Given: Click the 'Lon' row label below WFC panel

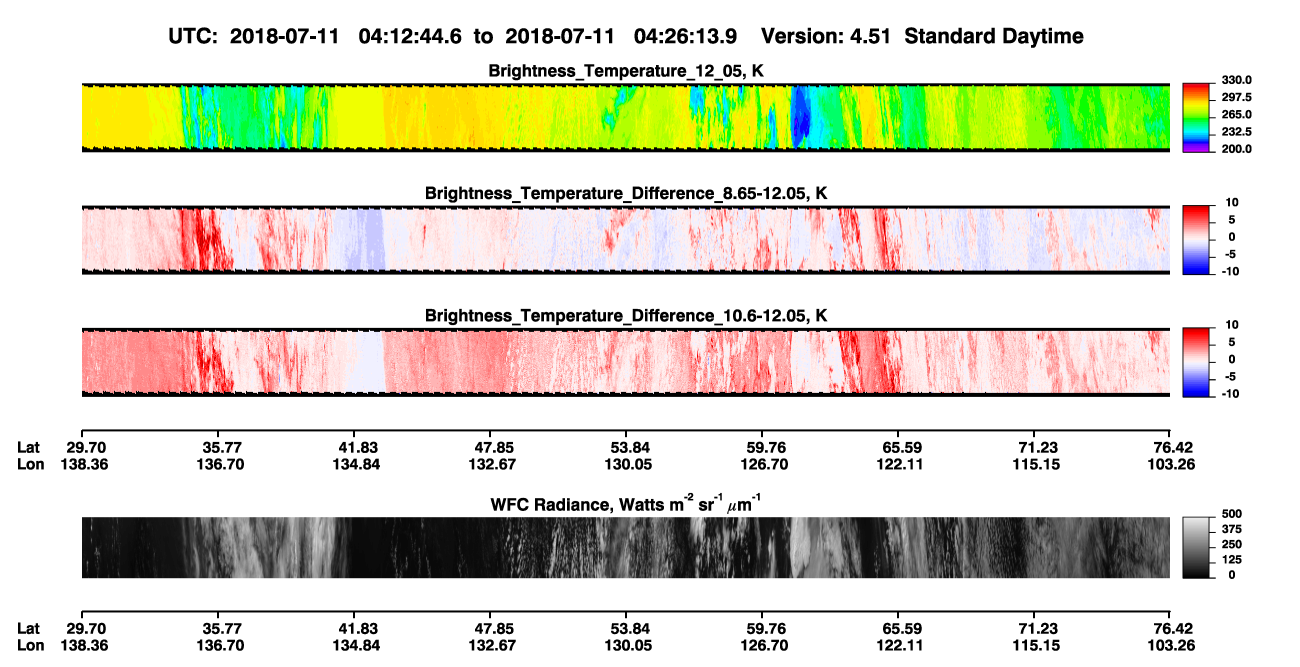Looking at the screenshot, I should tap(30, 645).
